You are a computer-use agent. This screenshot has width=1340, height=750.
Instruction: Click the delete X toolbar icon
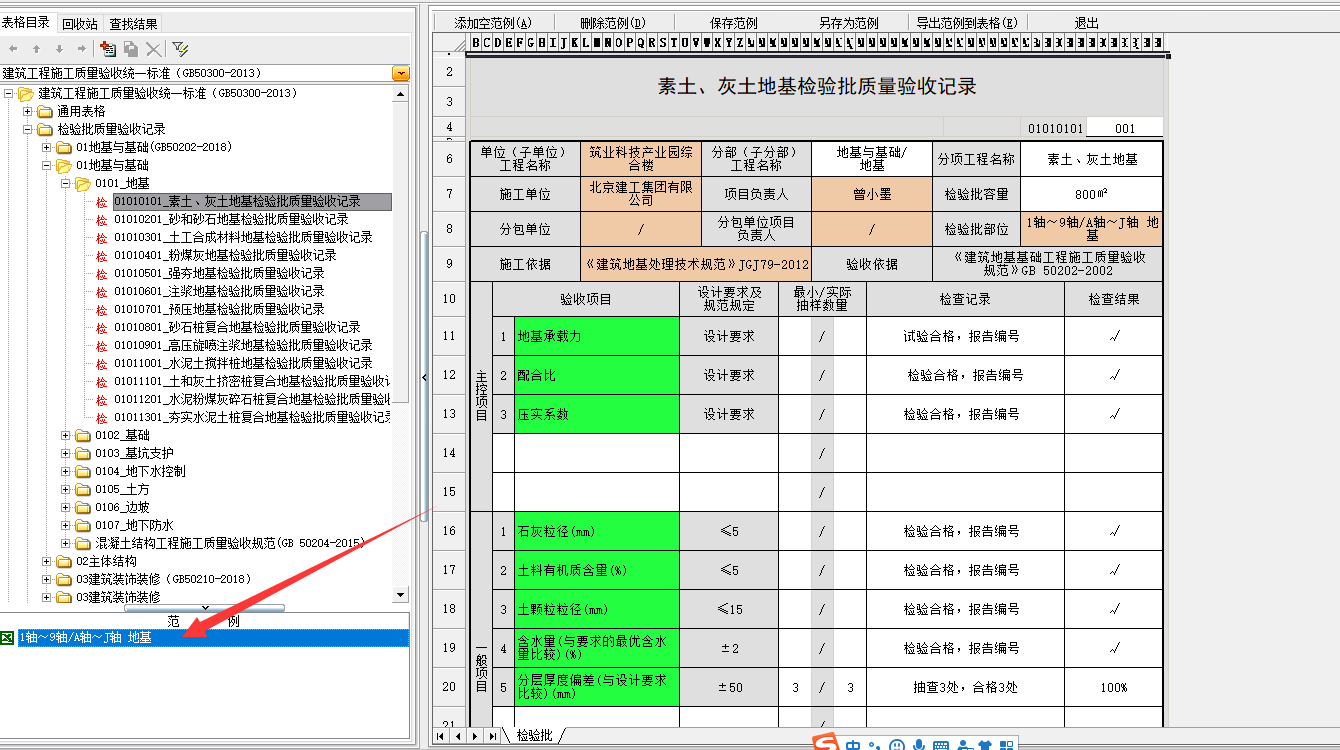153,48
